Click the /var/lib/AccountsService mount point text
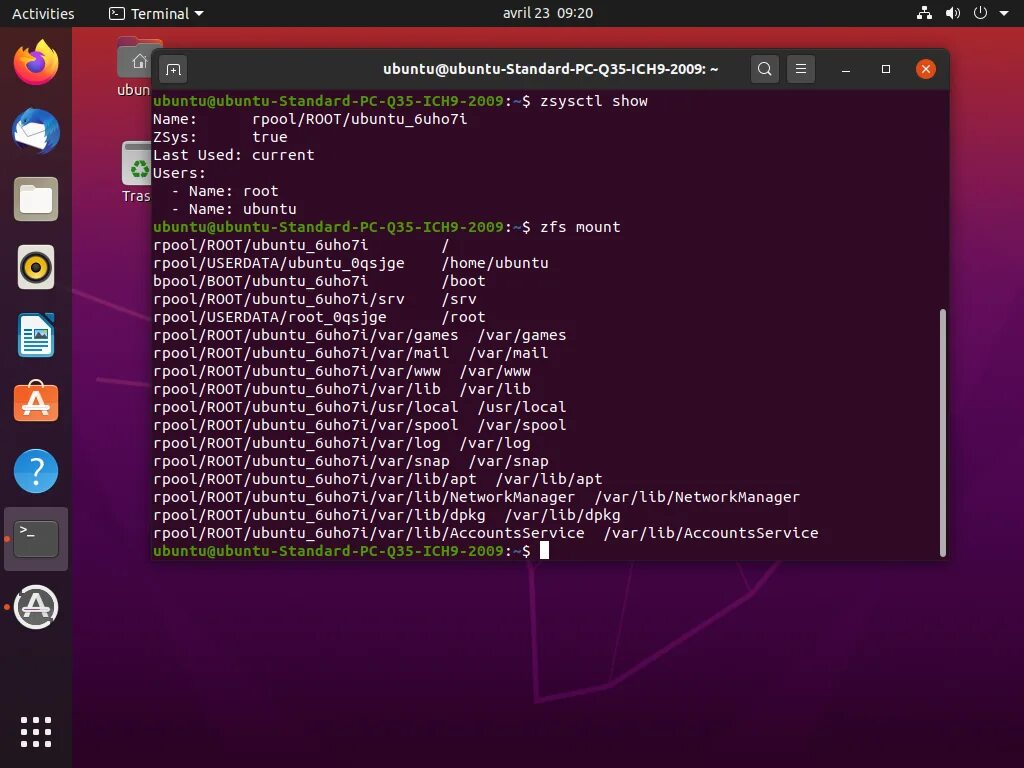The height and width of the screenshot is (768, 1024). [x=711, y=534]
